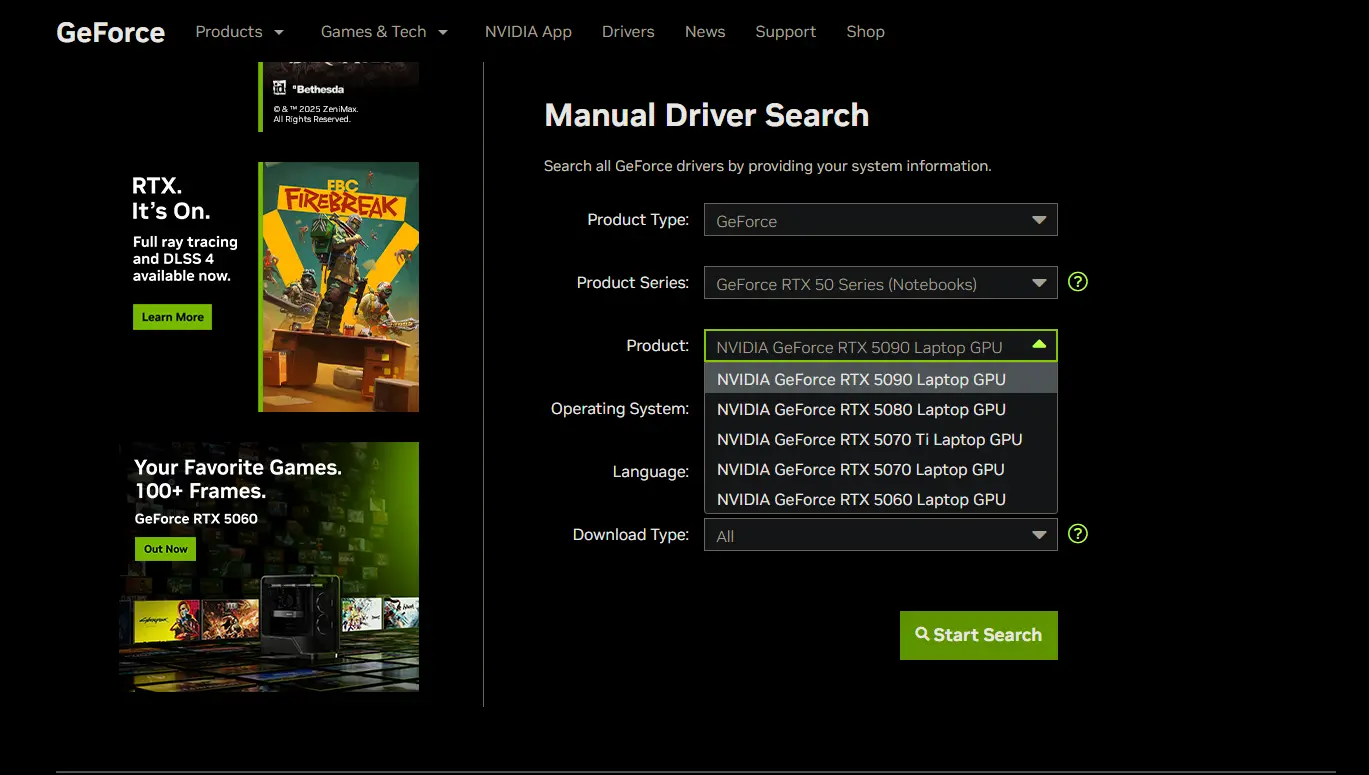Open the Drivers page
This screenshot has height=775, width=1369.
click(x=628, y=32)
